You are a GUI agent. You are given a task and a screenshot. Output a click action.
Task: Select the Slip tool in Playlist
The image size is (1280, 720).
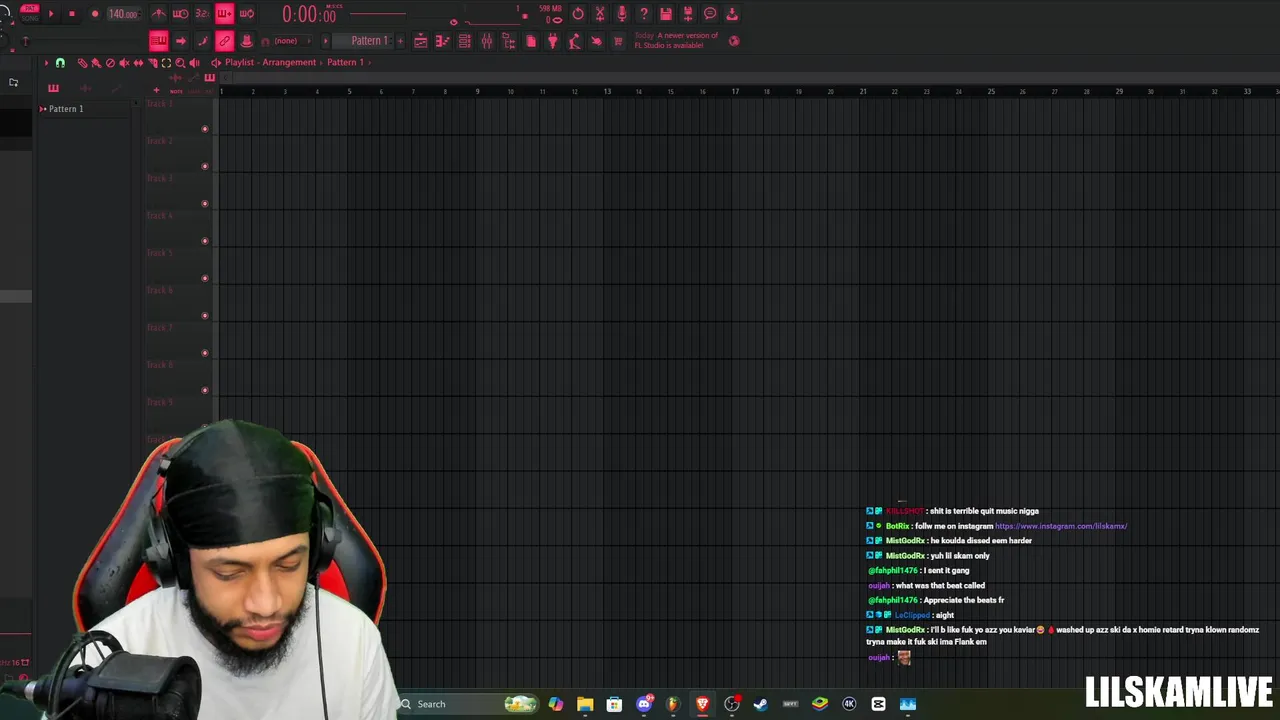click(138, 62)
